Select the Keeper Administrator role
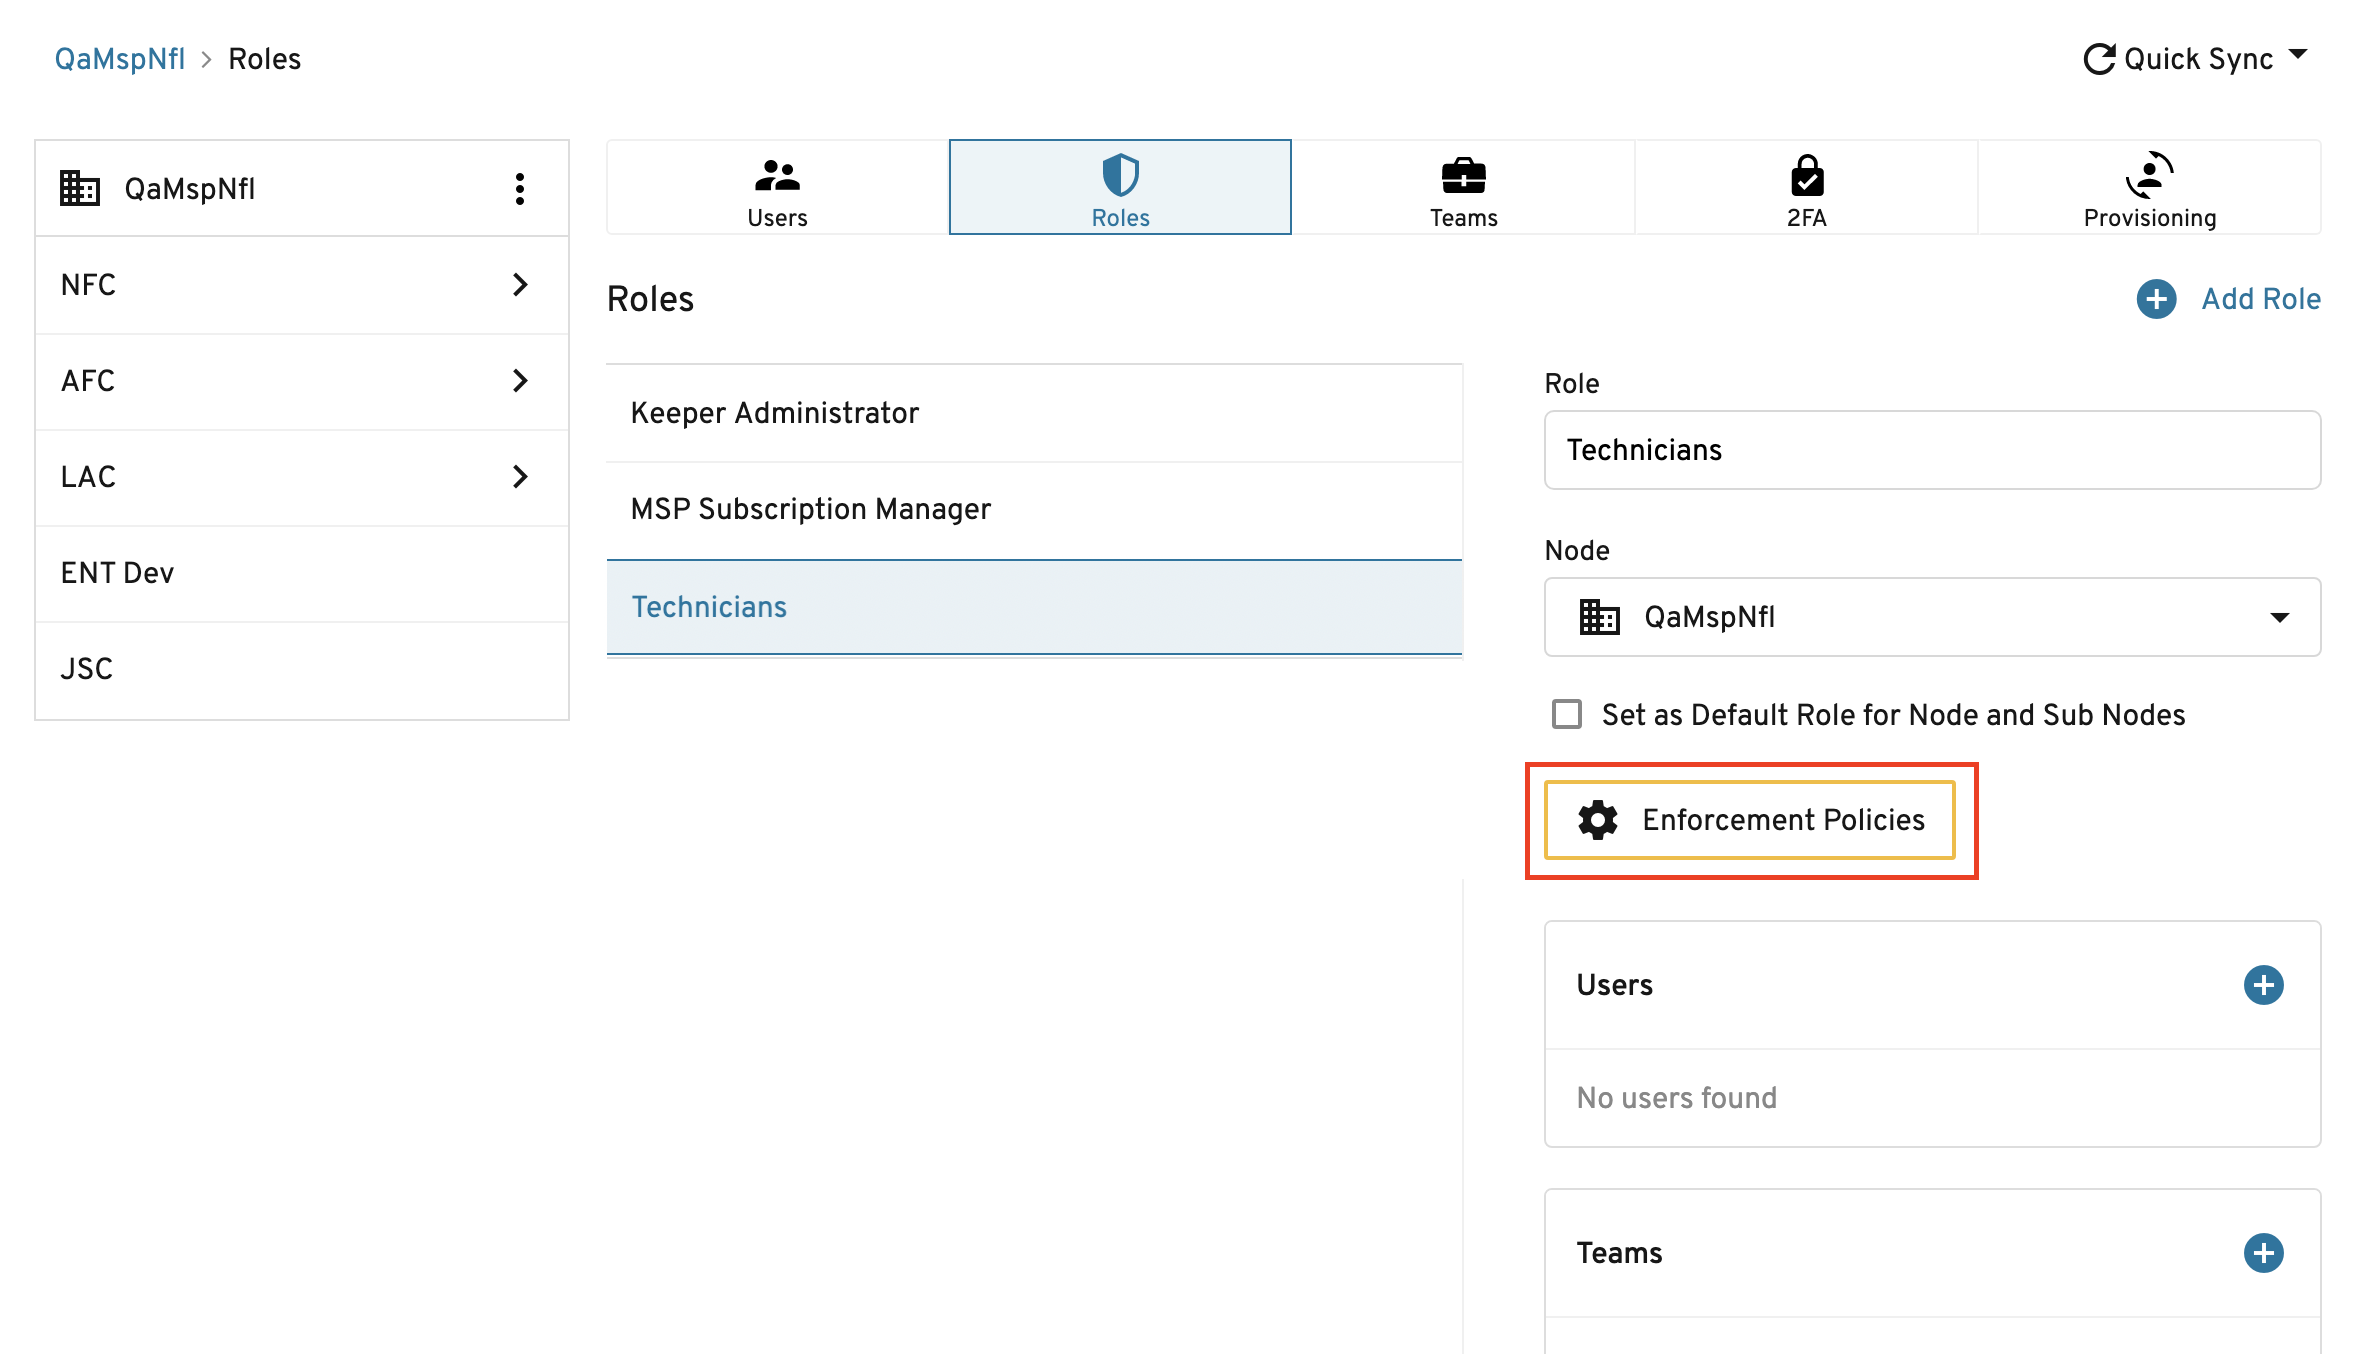Viewport: 2360px width, 1354px height. point(1034,413)
